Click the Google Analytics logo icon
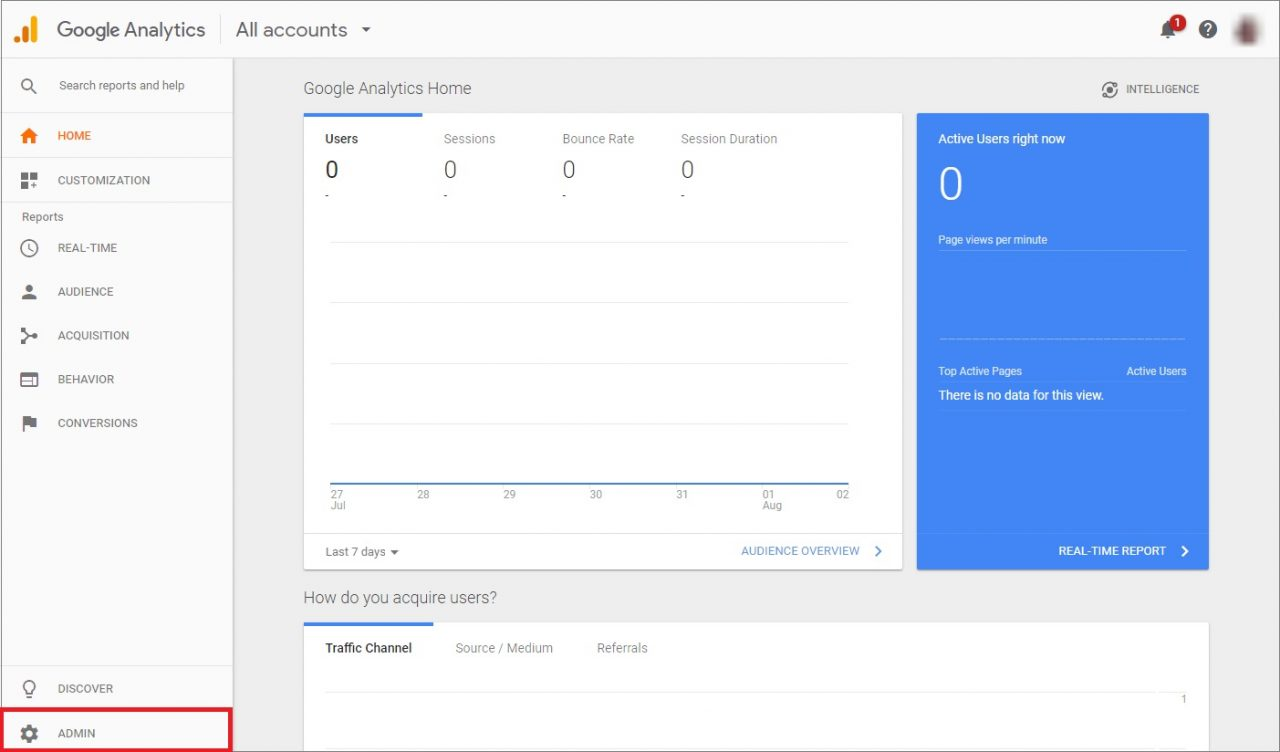Viewport: 1280px width, 752px height. click(x=25, y=30)
